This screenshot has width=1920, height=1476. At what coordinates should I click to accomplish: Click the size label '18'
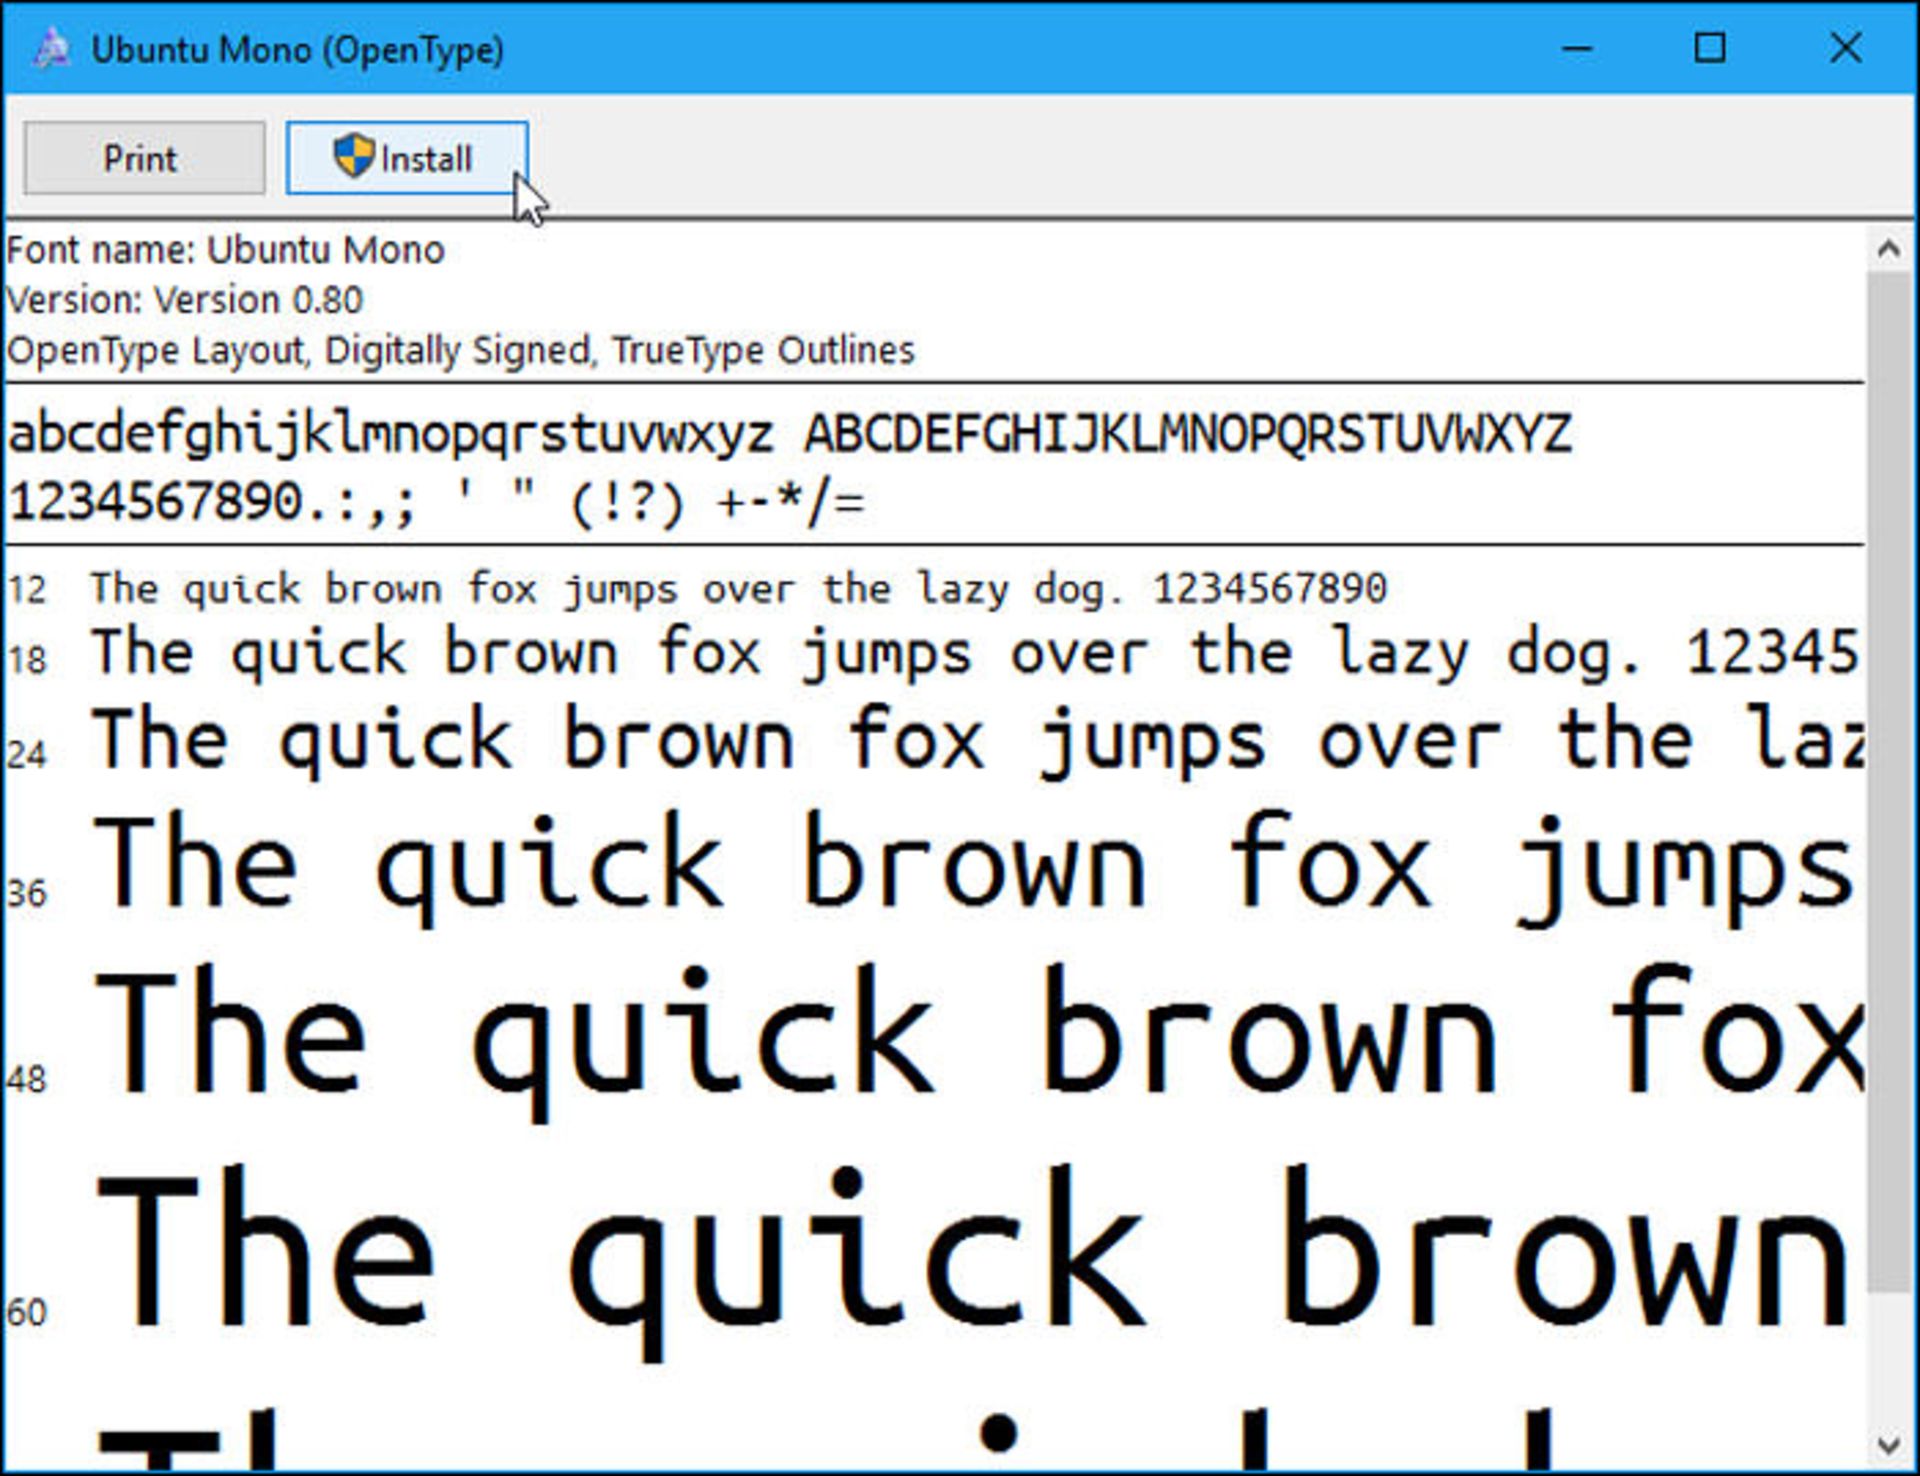pyautogui.click(x=27, y=660)
